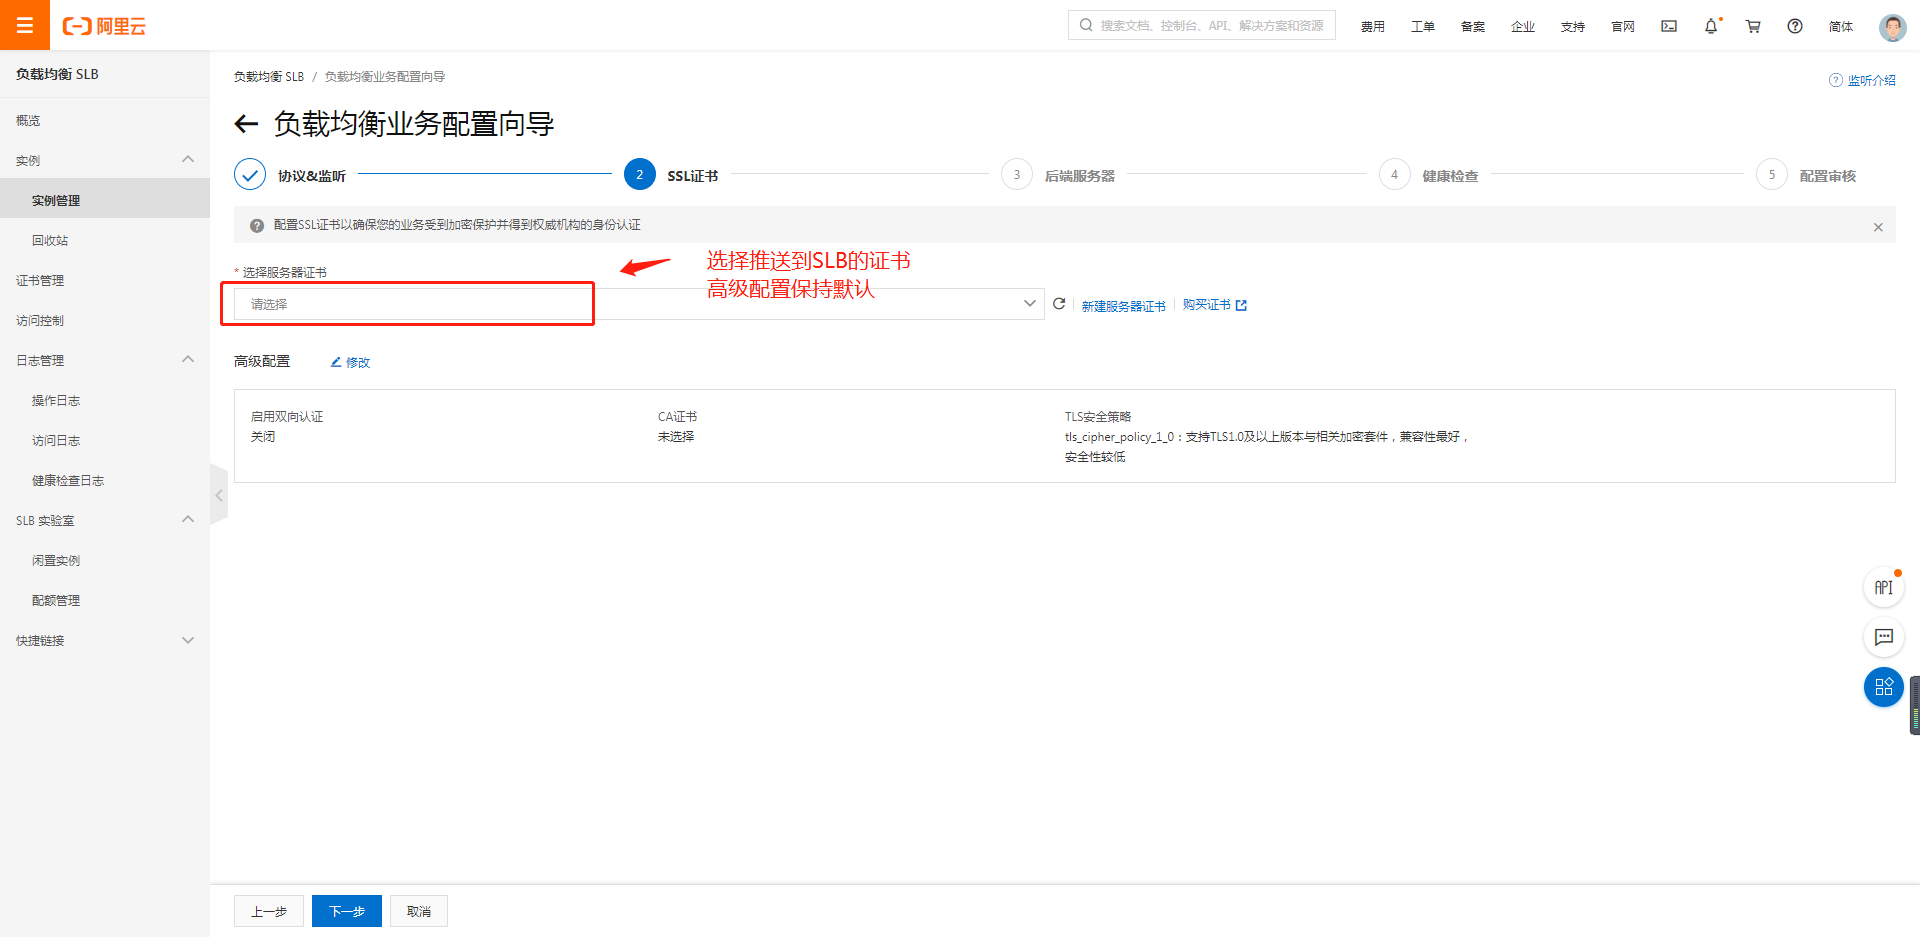
Task: Click the help question mark icon in the top bar
Action: (x=1795, y=27)
